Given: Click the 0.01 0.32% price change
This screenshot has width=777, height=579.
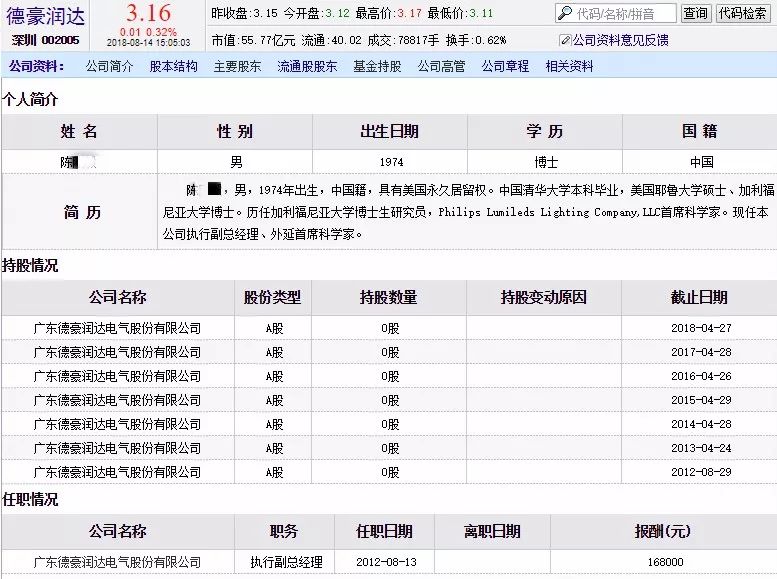Looking at the screenshot, I should pyautogui.click(x=148, y=32).
